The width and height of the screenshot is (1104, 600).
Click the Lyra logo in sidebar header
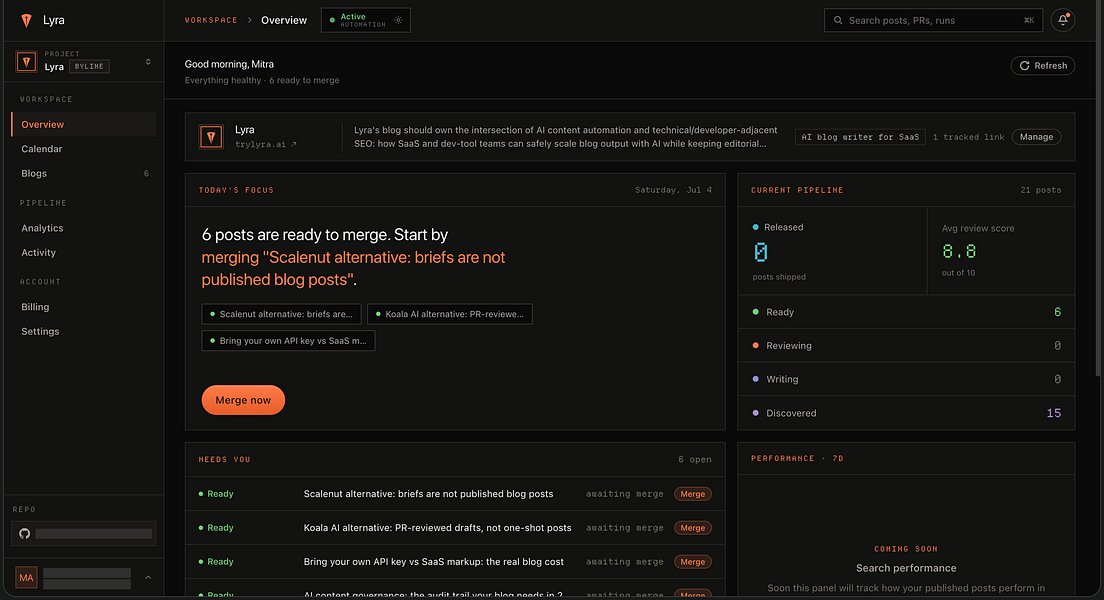(26, 20)
